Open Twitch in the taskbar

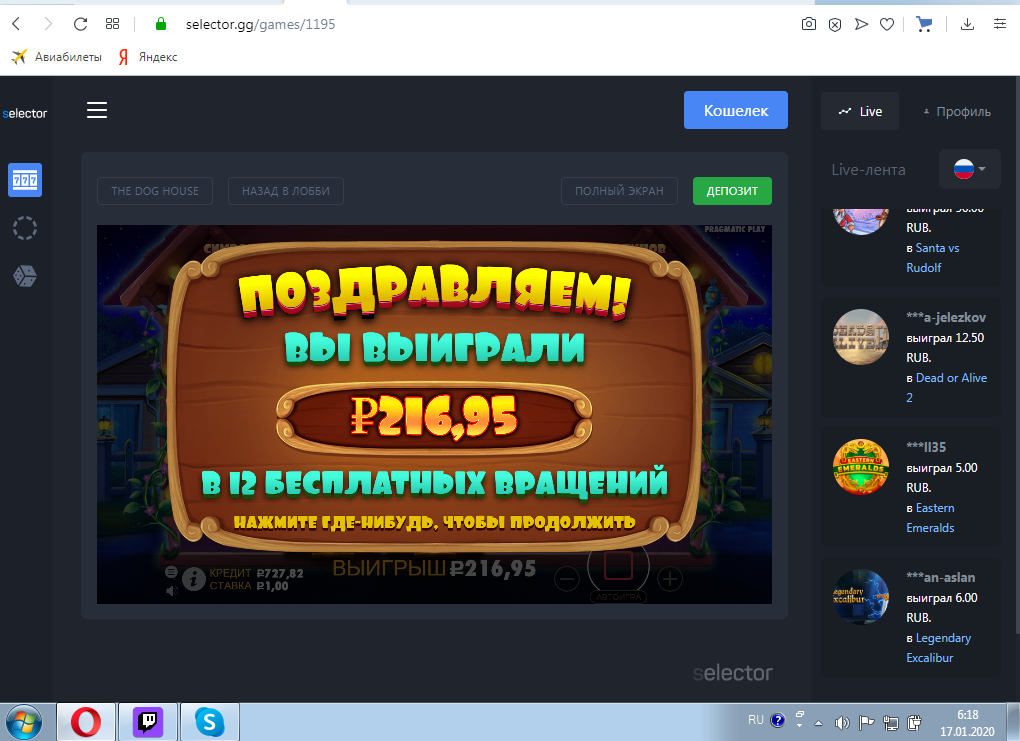(x=148, y=722)
